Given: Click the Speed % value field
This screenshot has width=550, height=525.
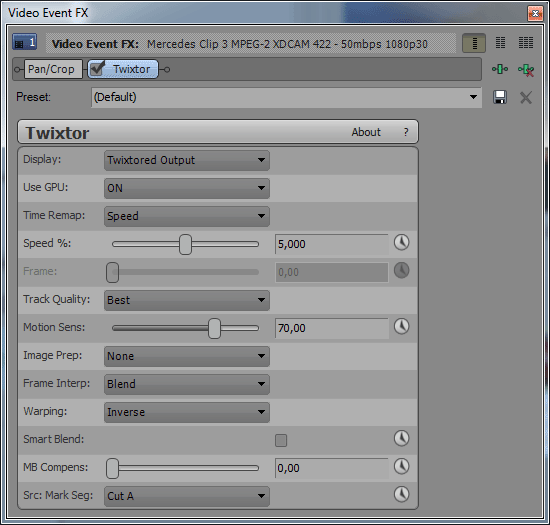Looking at the screenshot, I should click(x=331, y=244).
